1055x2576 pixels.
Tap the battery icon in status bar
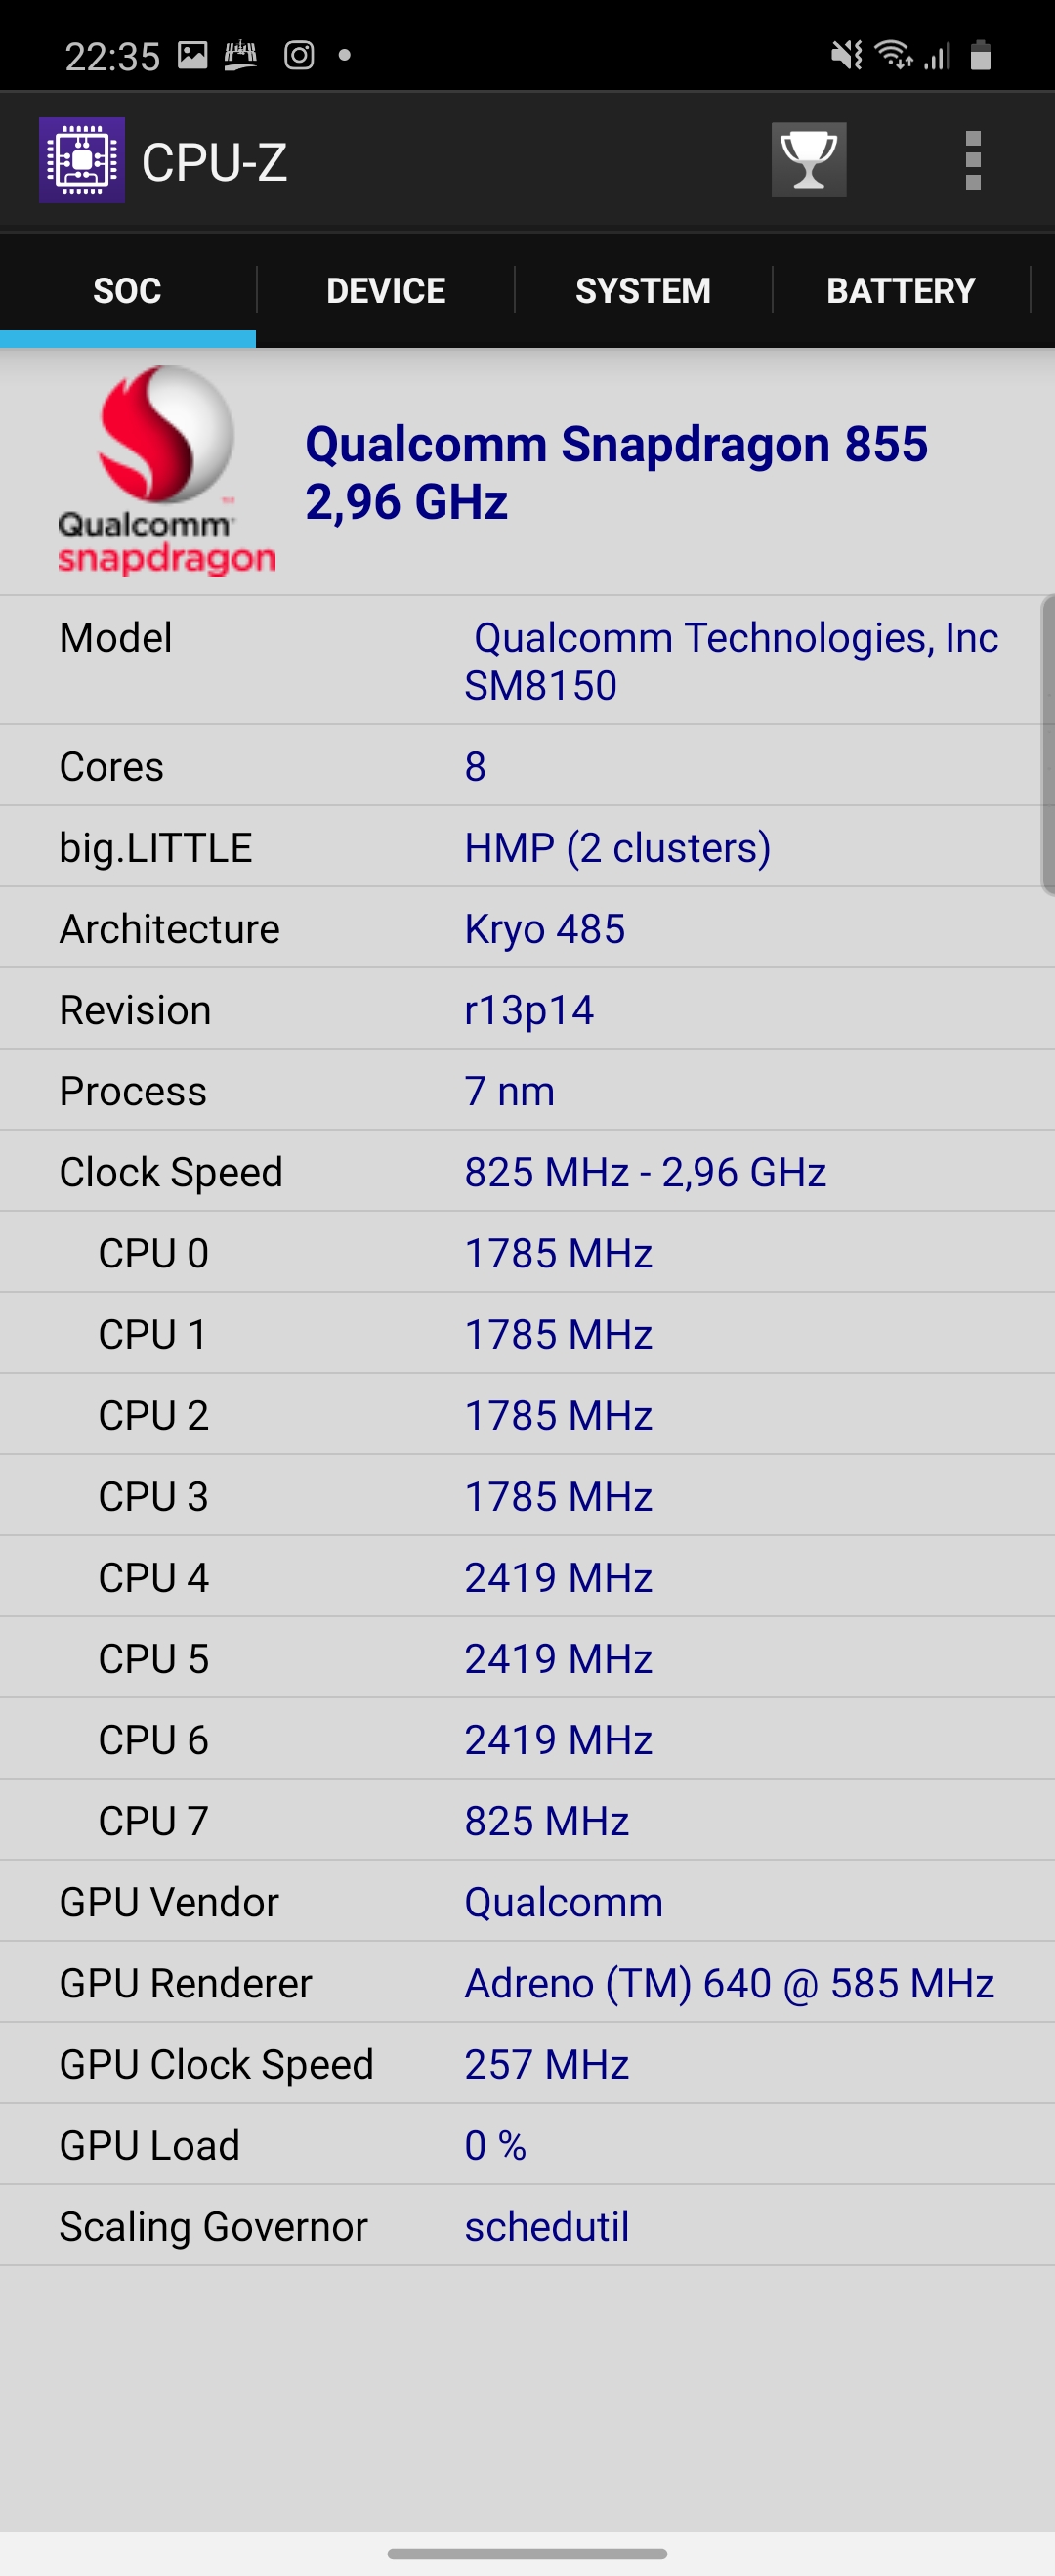980,55
